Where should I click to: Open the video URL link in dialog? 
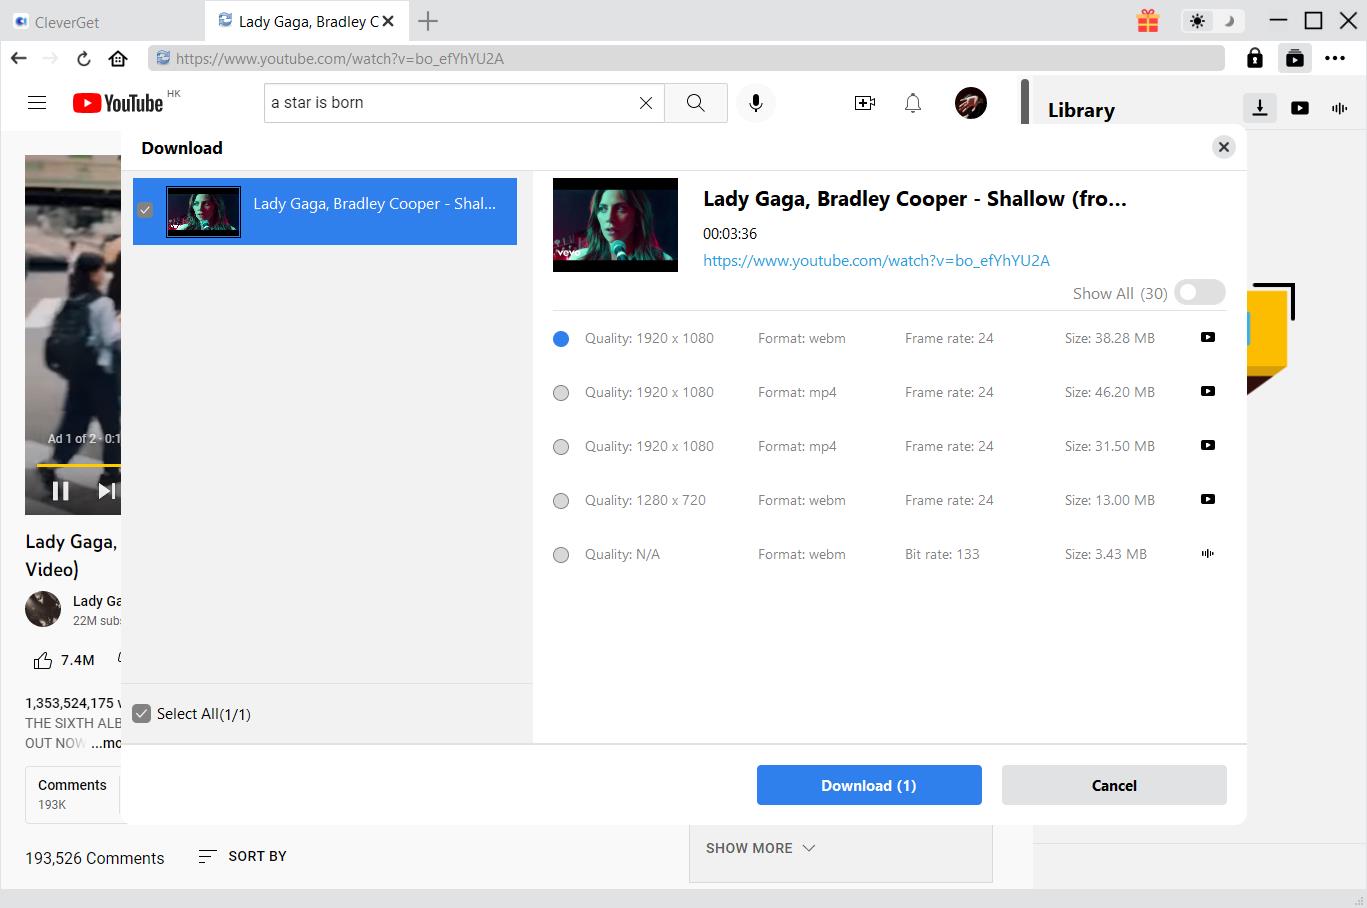click(876, 260)
